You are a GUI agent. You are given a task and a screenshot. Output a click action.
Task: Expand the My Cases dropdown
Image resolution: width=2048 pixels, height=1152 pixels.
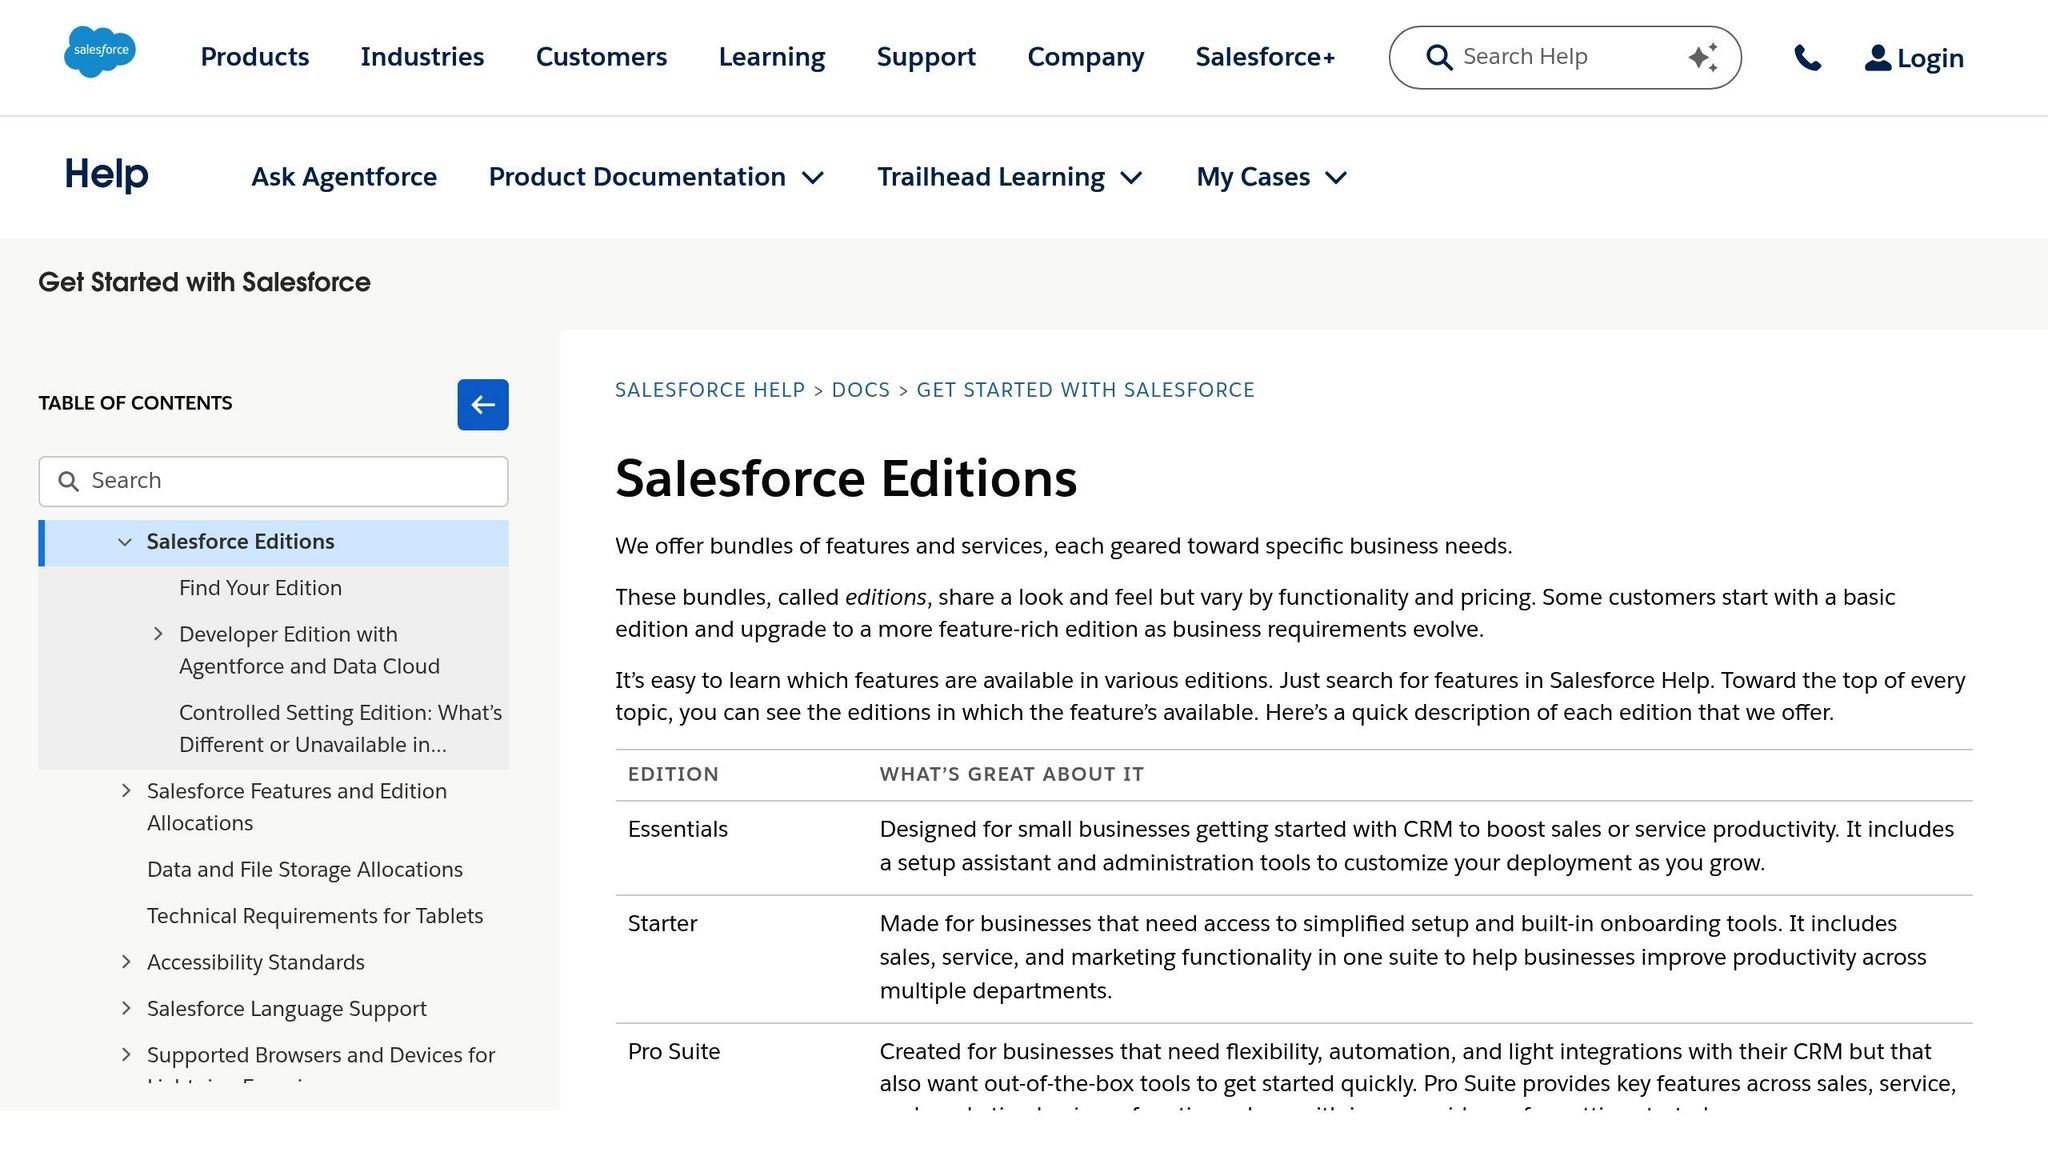(1337, 177)
